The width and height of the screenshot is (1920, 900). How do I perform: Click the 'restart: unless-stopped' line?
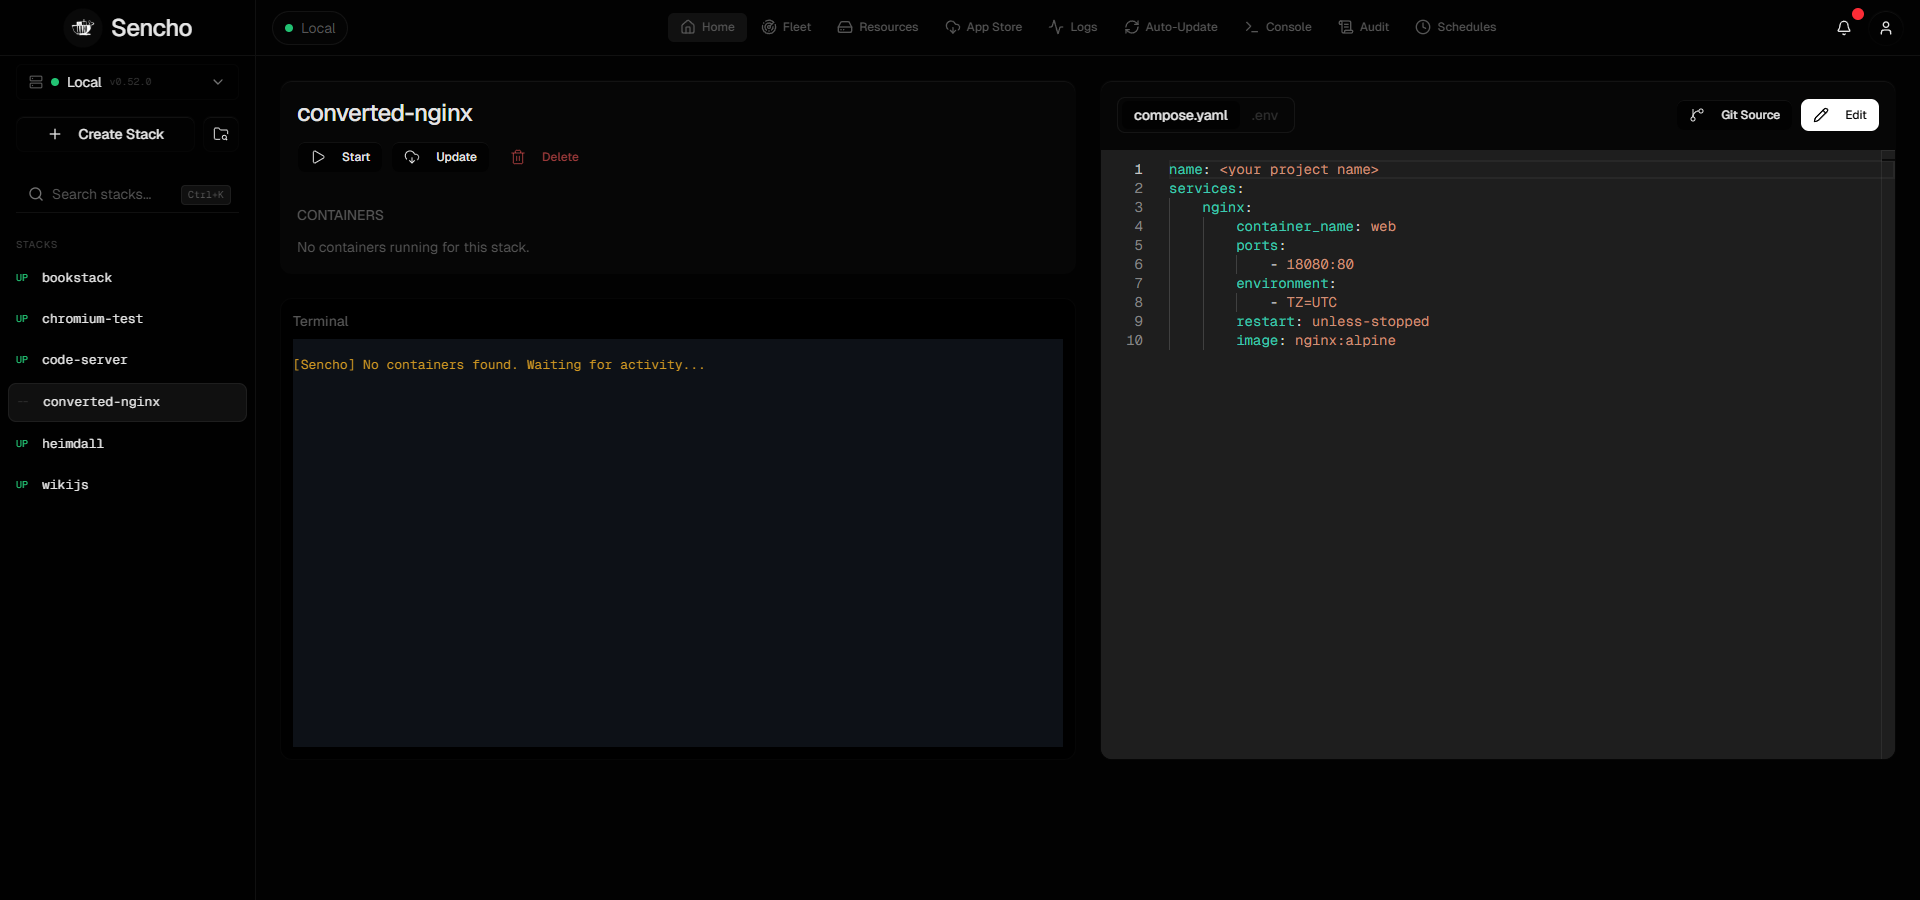point(1333,322)
